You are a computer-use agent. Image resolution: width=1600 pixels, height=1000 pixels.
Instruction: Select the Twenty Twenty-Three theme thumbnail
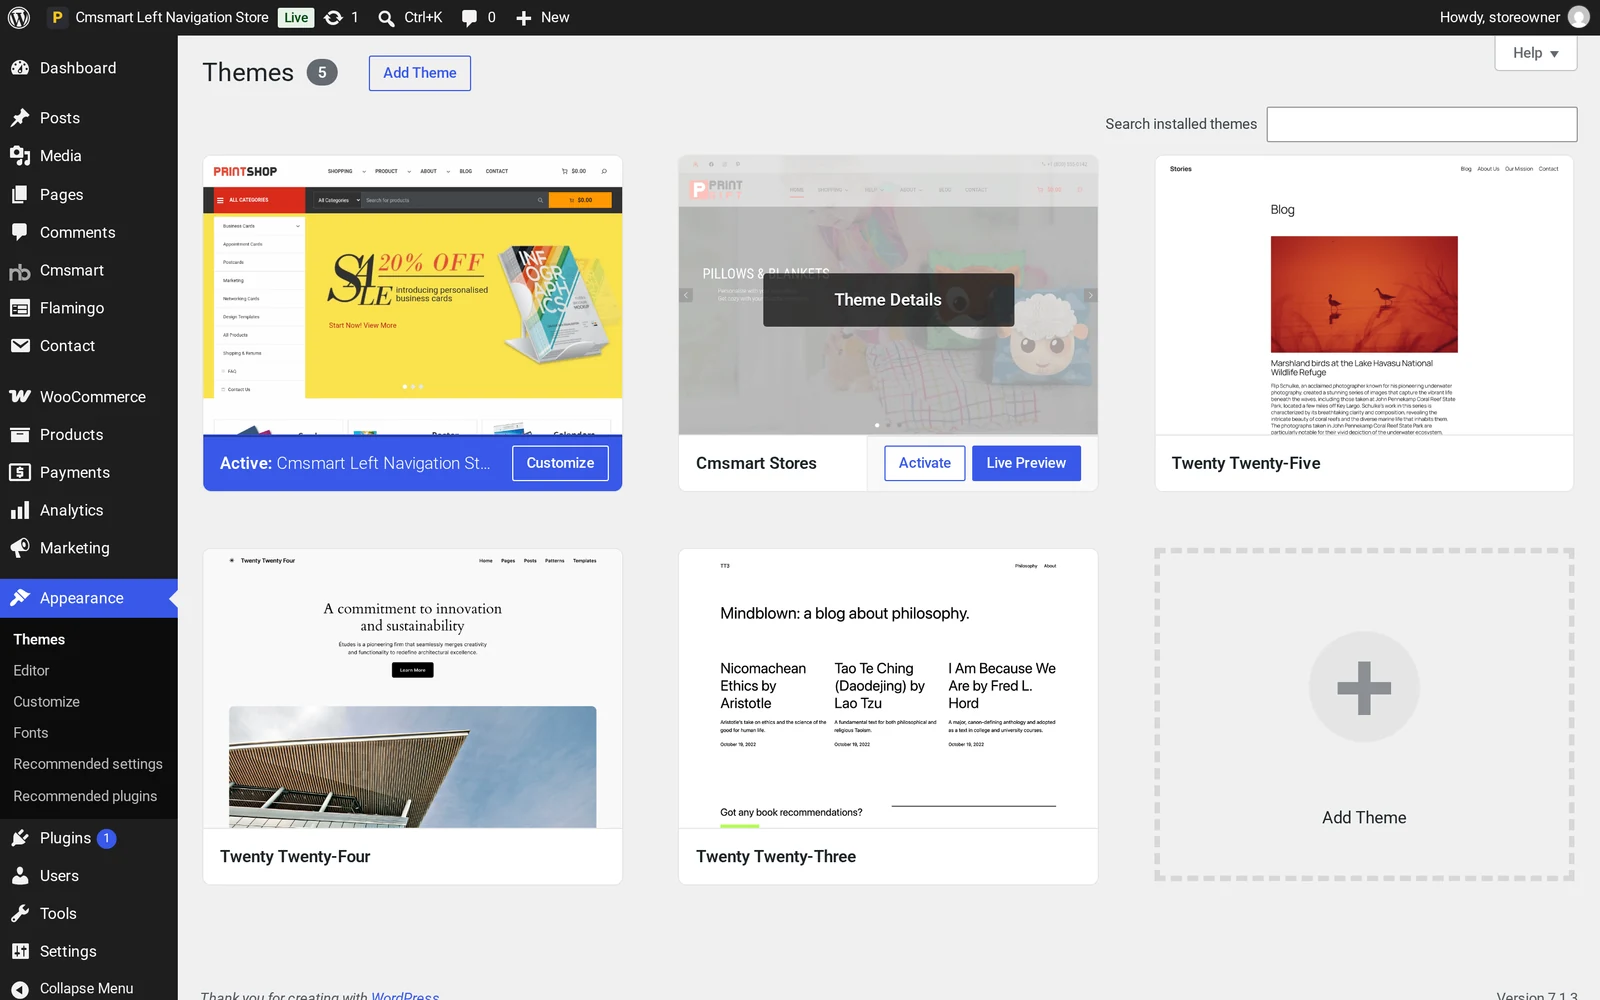pos(888,688)
